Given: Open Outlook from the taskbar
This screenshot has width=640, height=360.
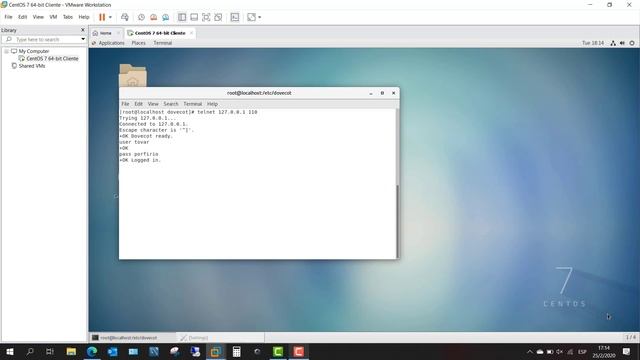Looking at the screenshot, I should click(x=113, y=351).
